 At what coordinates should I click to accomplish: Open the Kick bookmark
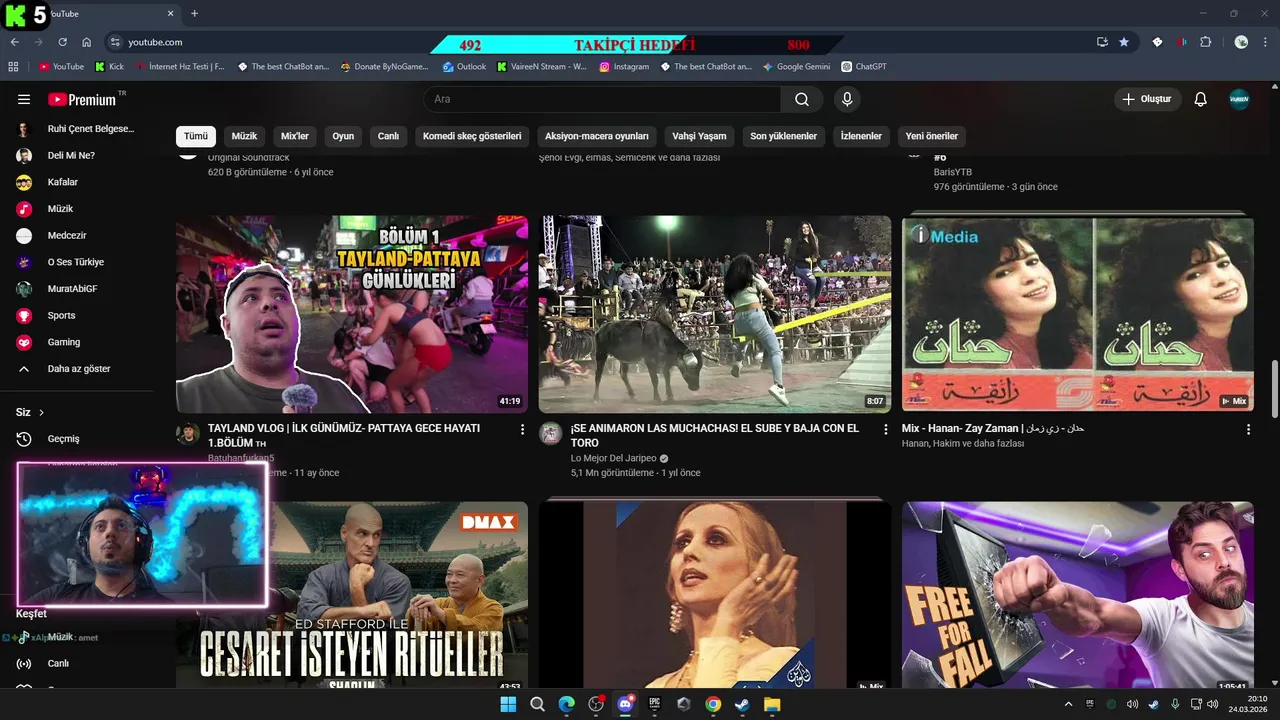(x=109, y=67)
